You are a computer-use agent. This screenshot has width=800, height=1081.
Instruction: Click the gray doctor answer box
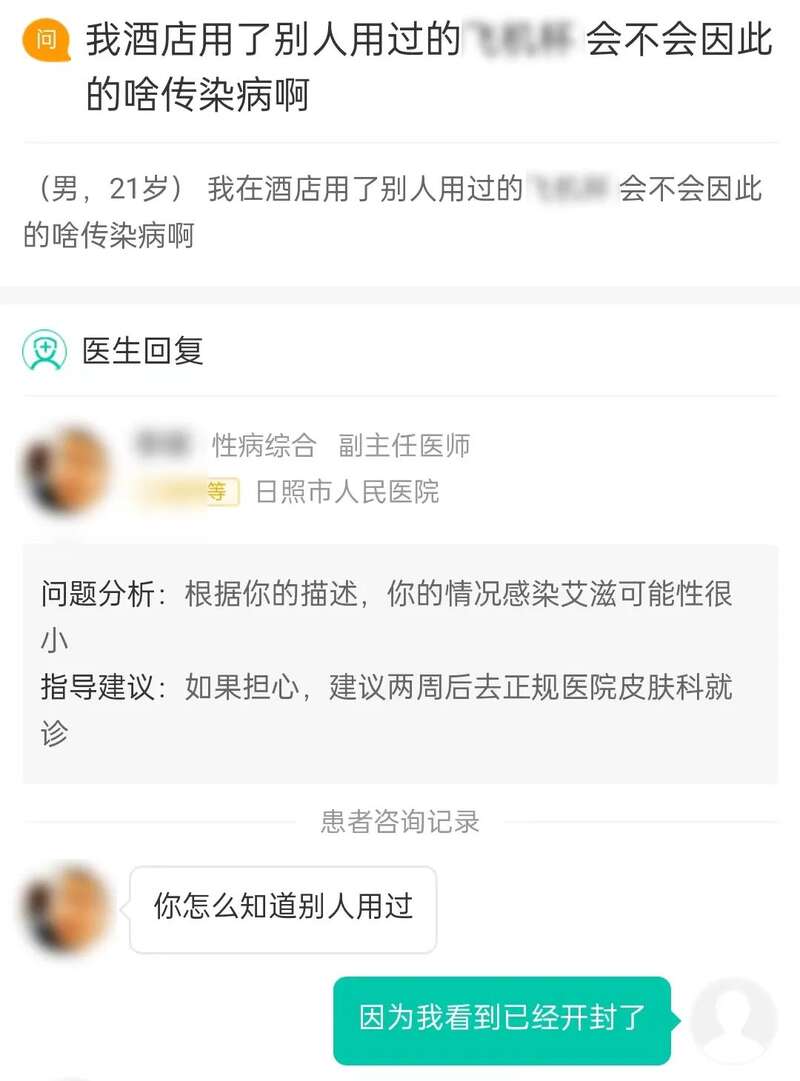(x=400, y=663)
